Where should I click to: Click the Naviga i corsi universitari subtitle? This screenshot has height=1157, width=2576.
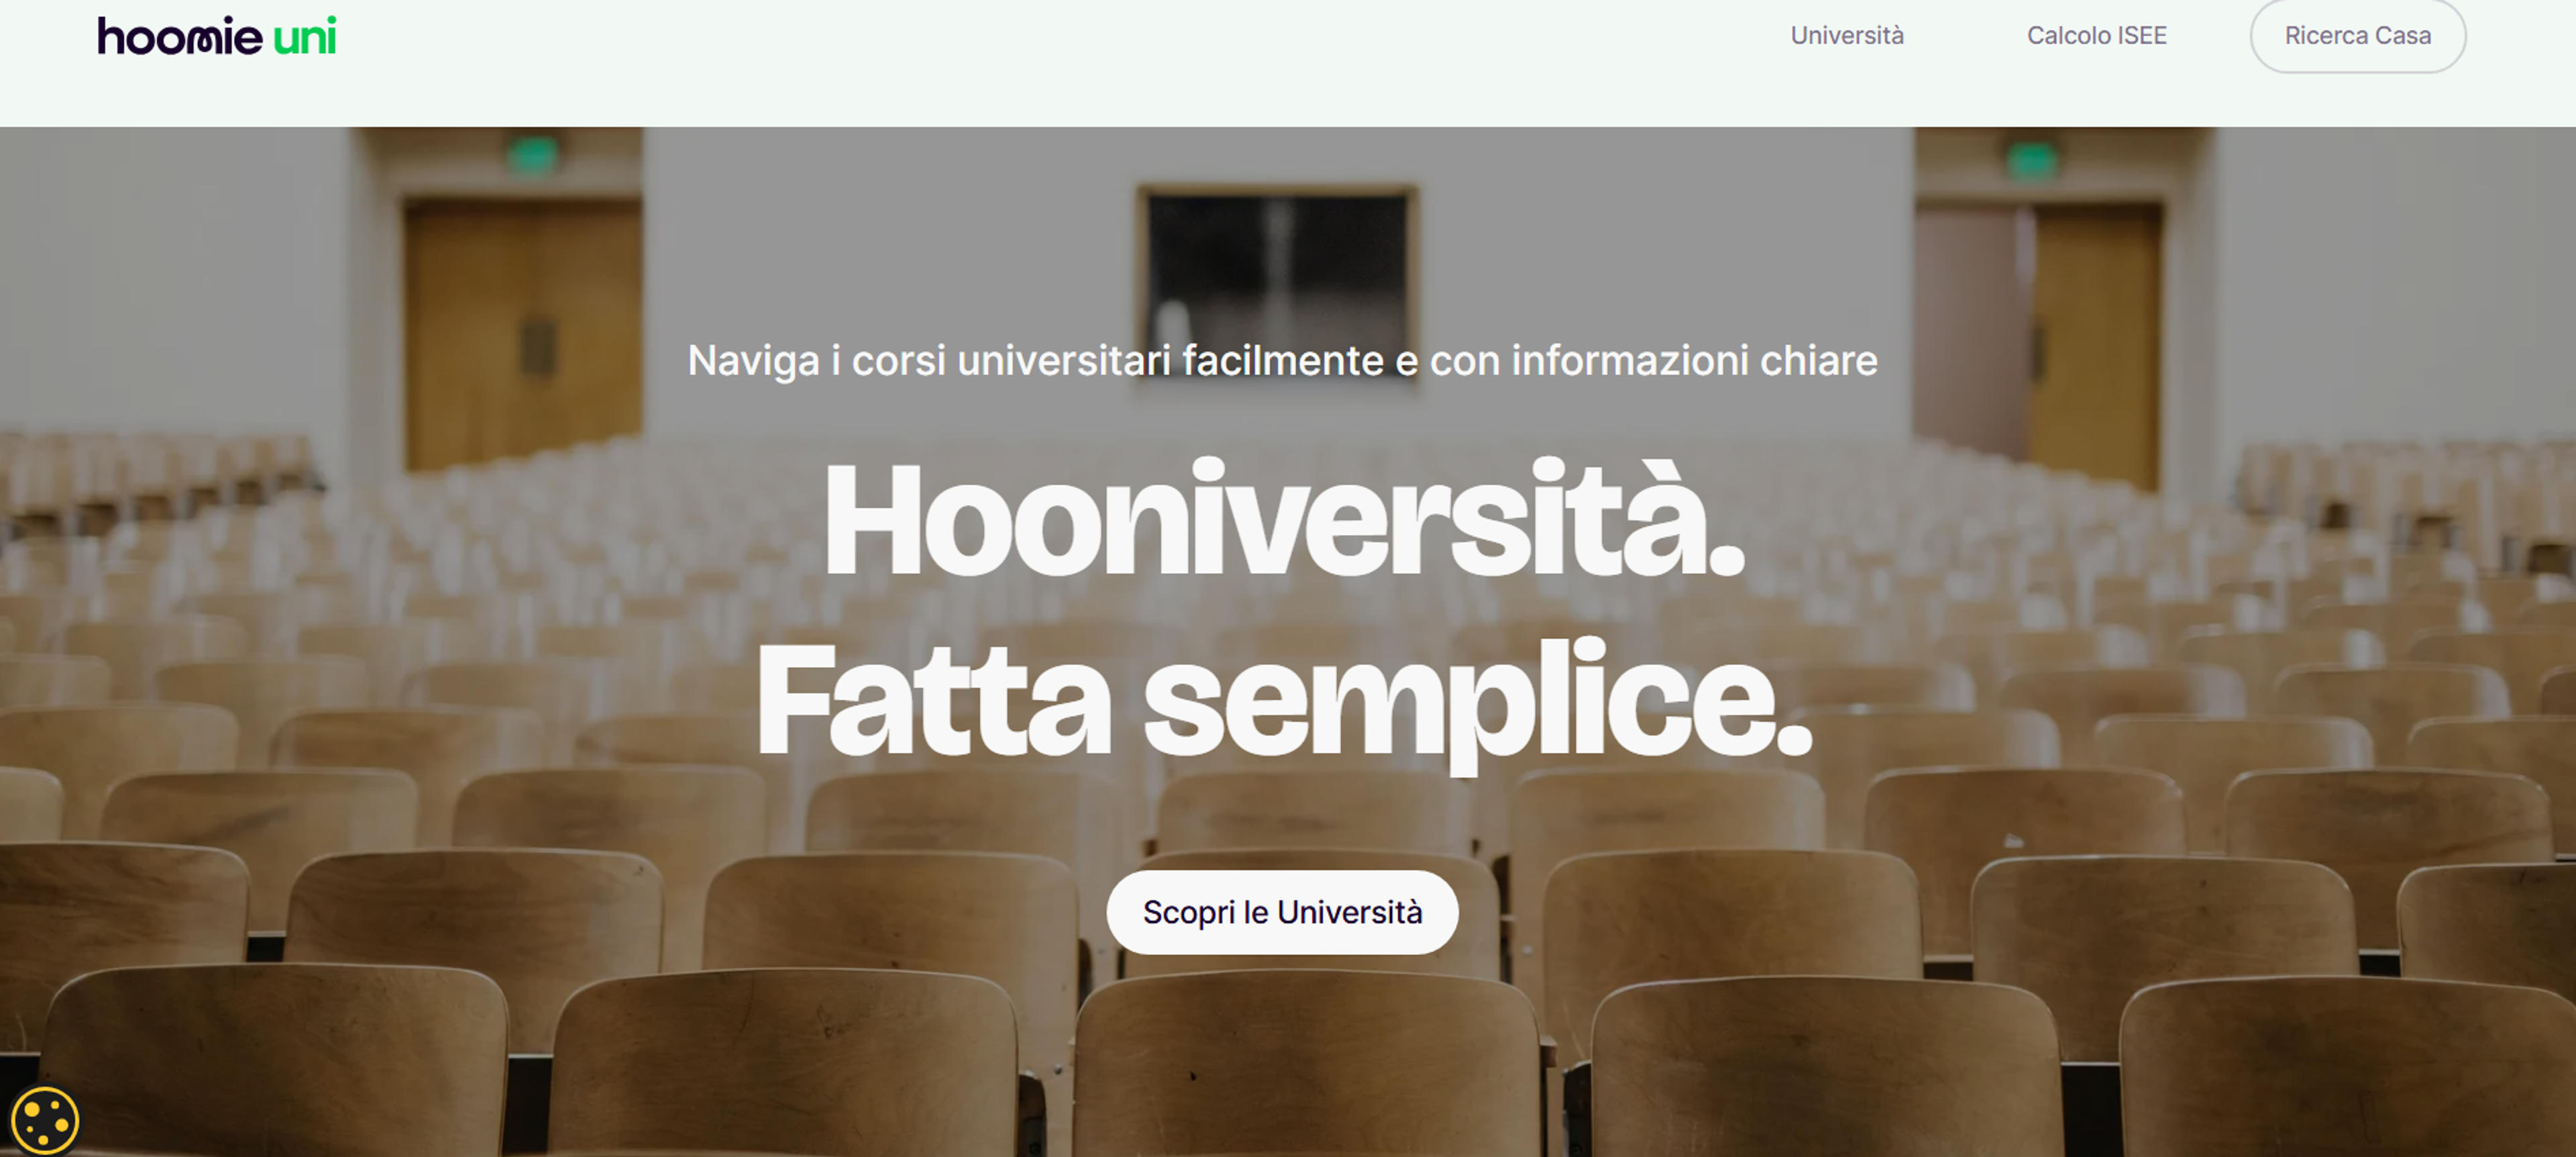[1282, 361]
